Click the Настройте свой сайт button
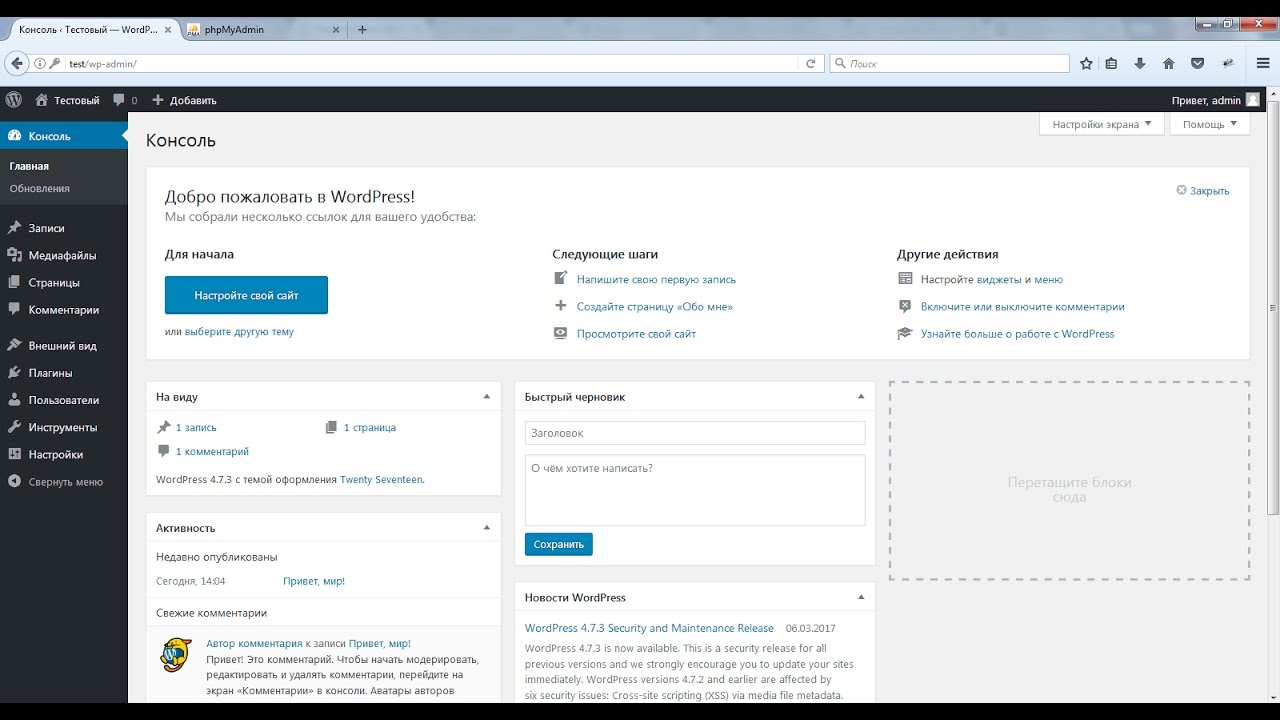Viewport: 1280px width, 720px height. (x=246, y=295)
